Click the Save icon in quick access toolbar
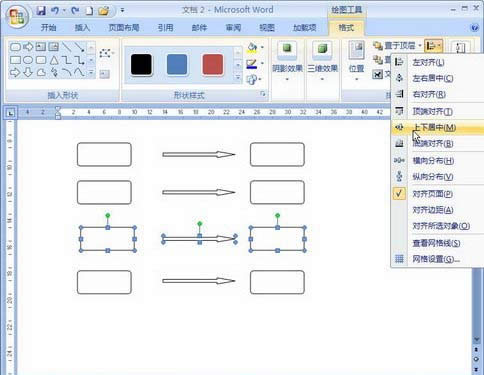484x375 pixels. (41, 11)
